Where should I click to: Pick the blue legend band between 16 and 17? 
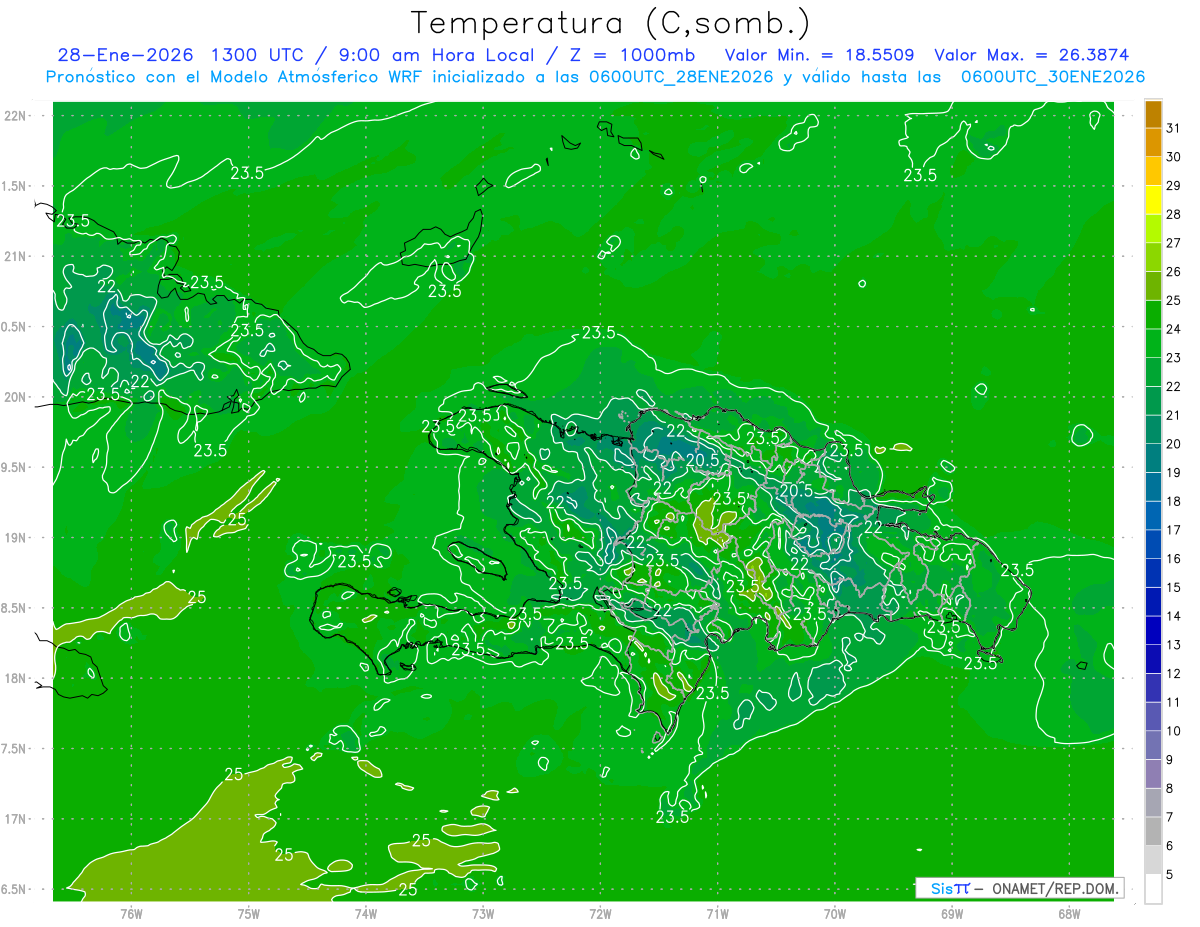[x=1153, y=544]
